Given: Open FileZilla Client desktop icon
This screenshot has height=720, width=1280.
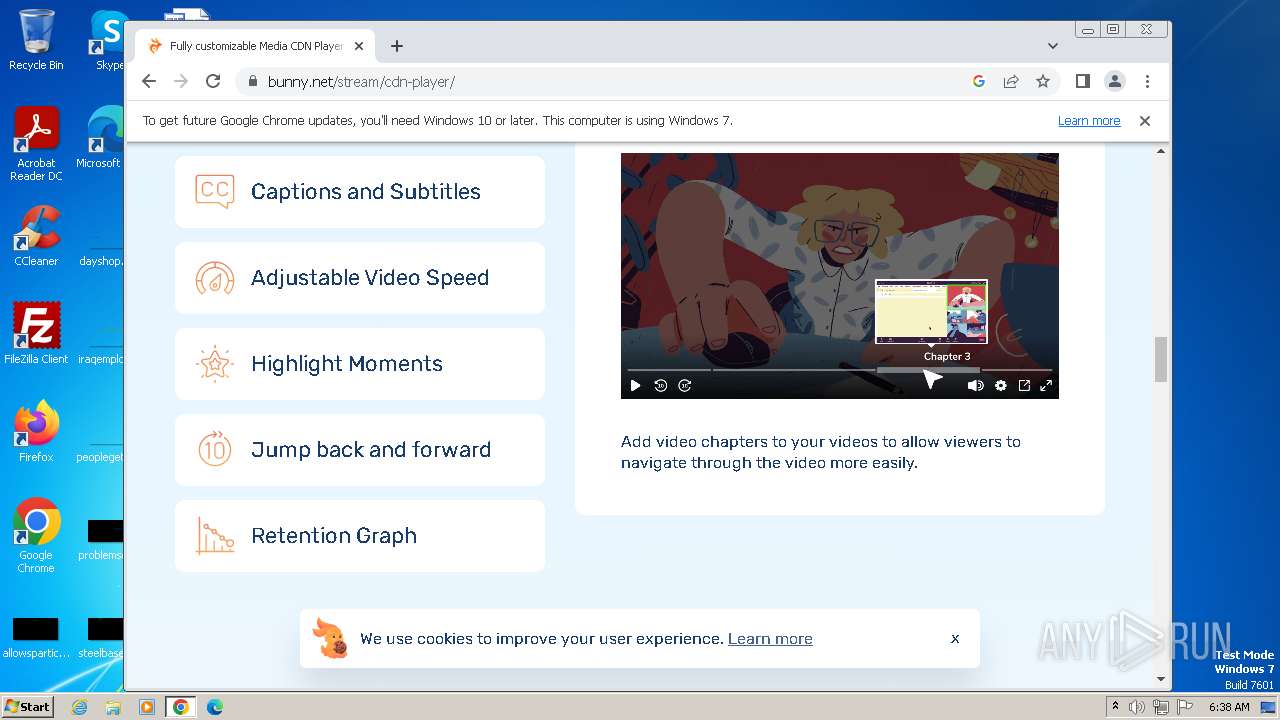Looking at the screenshot, I should tap(36, 334).
